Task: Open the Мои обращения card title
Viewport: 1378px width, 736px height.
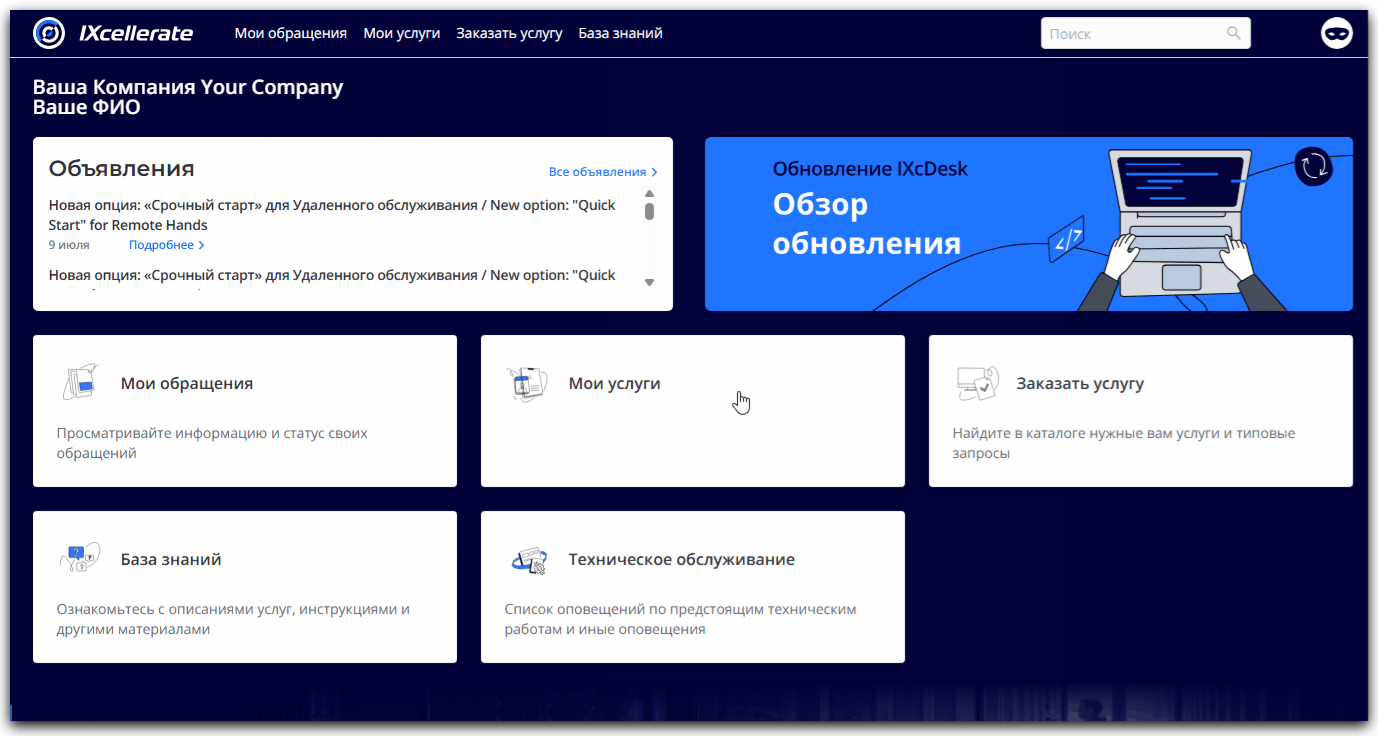Action: pyautogui.click(x=187, y=383)
